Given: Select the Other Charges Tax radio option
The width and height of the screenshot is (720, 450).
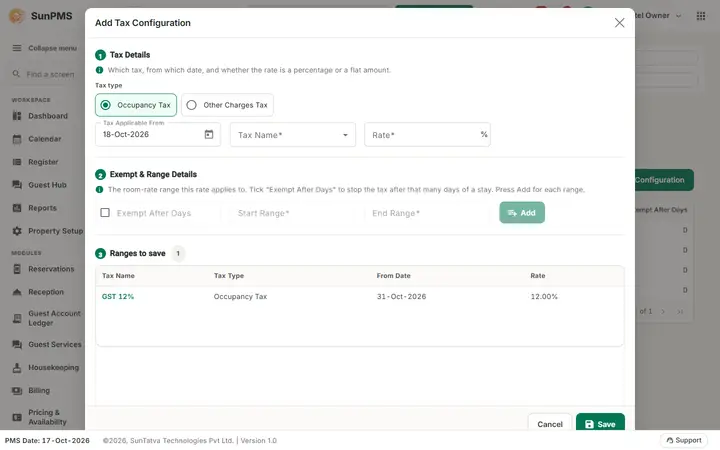Looking at the screenshot, I should click(x=227, y=105).
